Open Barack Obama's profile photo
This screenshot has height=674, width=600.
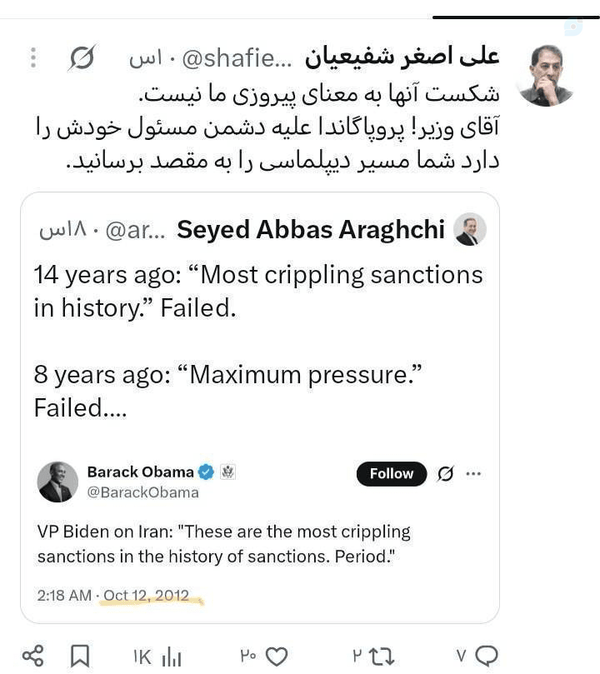click(x=58, y=482)
